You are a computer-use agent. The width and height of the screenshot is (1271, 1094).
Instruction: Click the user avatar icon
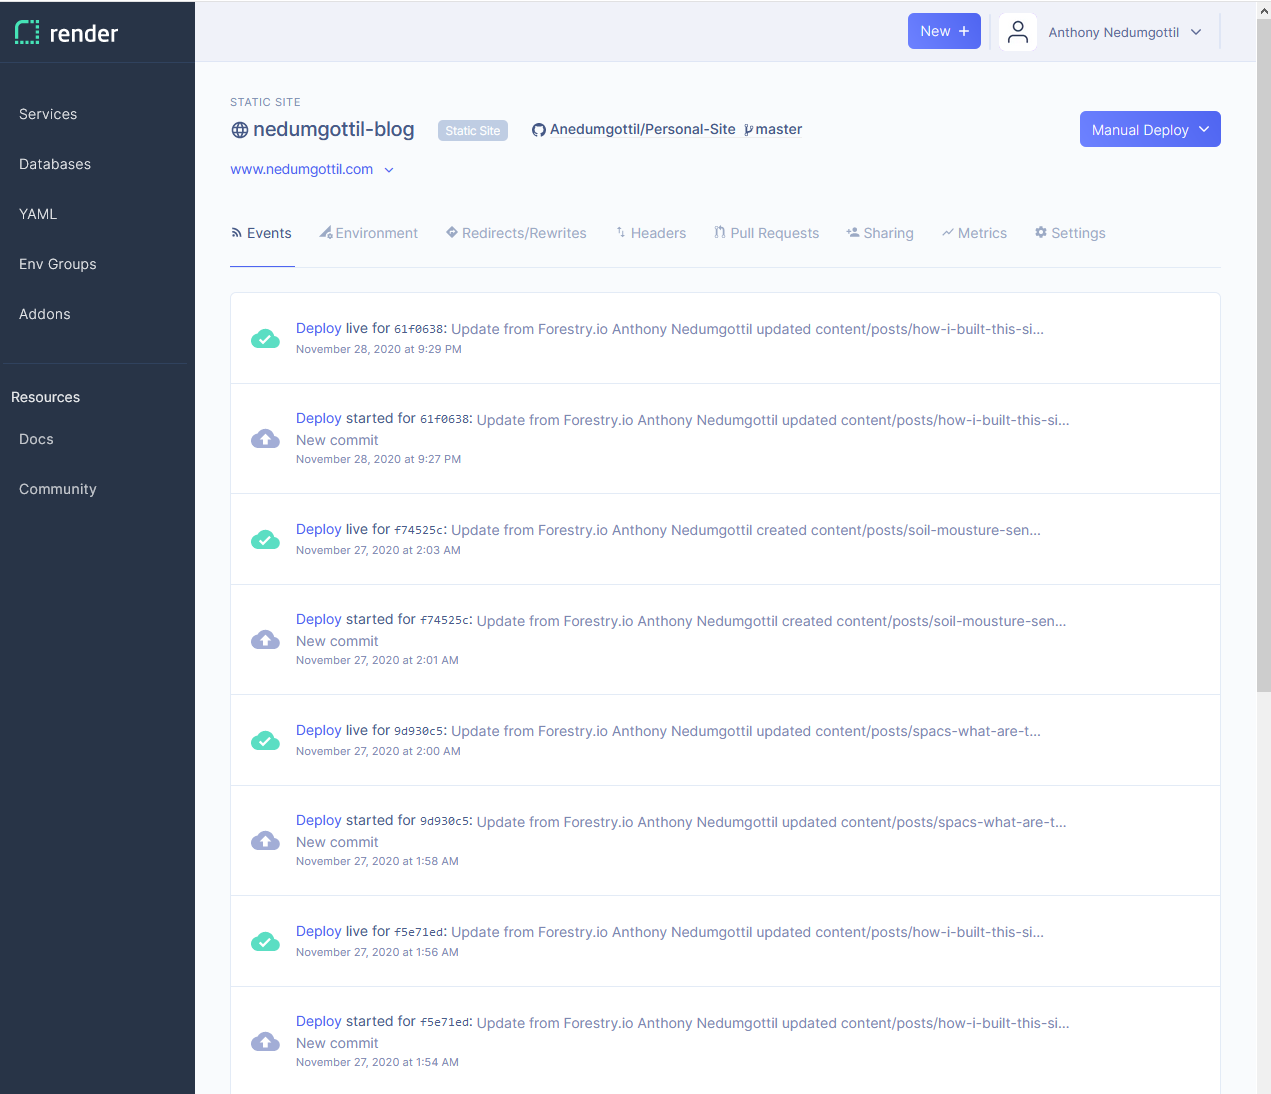pyautogui.click(x=1017, y=32)
